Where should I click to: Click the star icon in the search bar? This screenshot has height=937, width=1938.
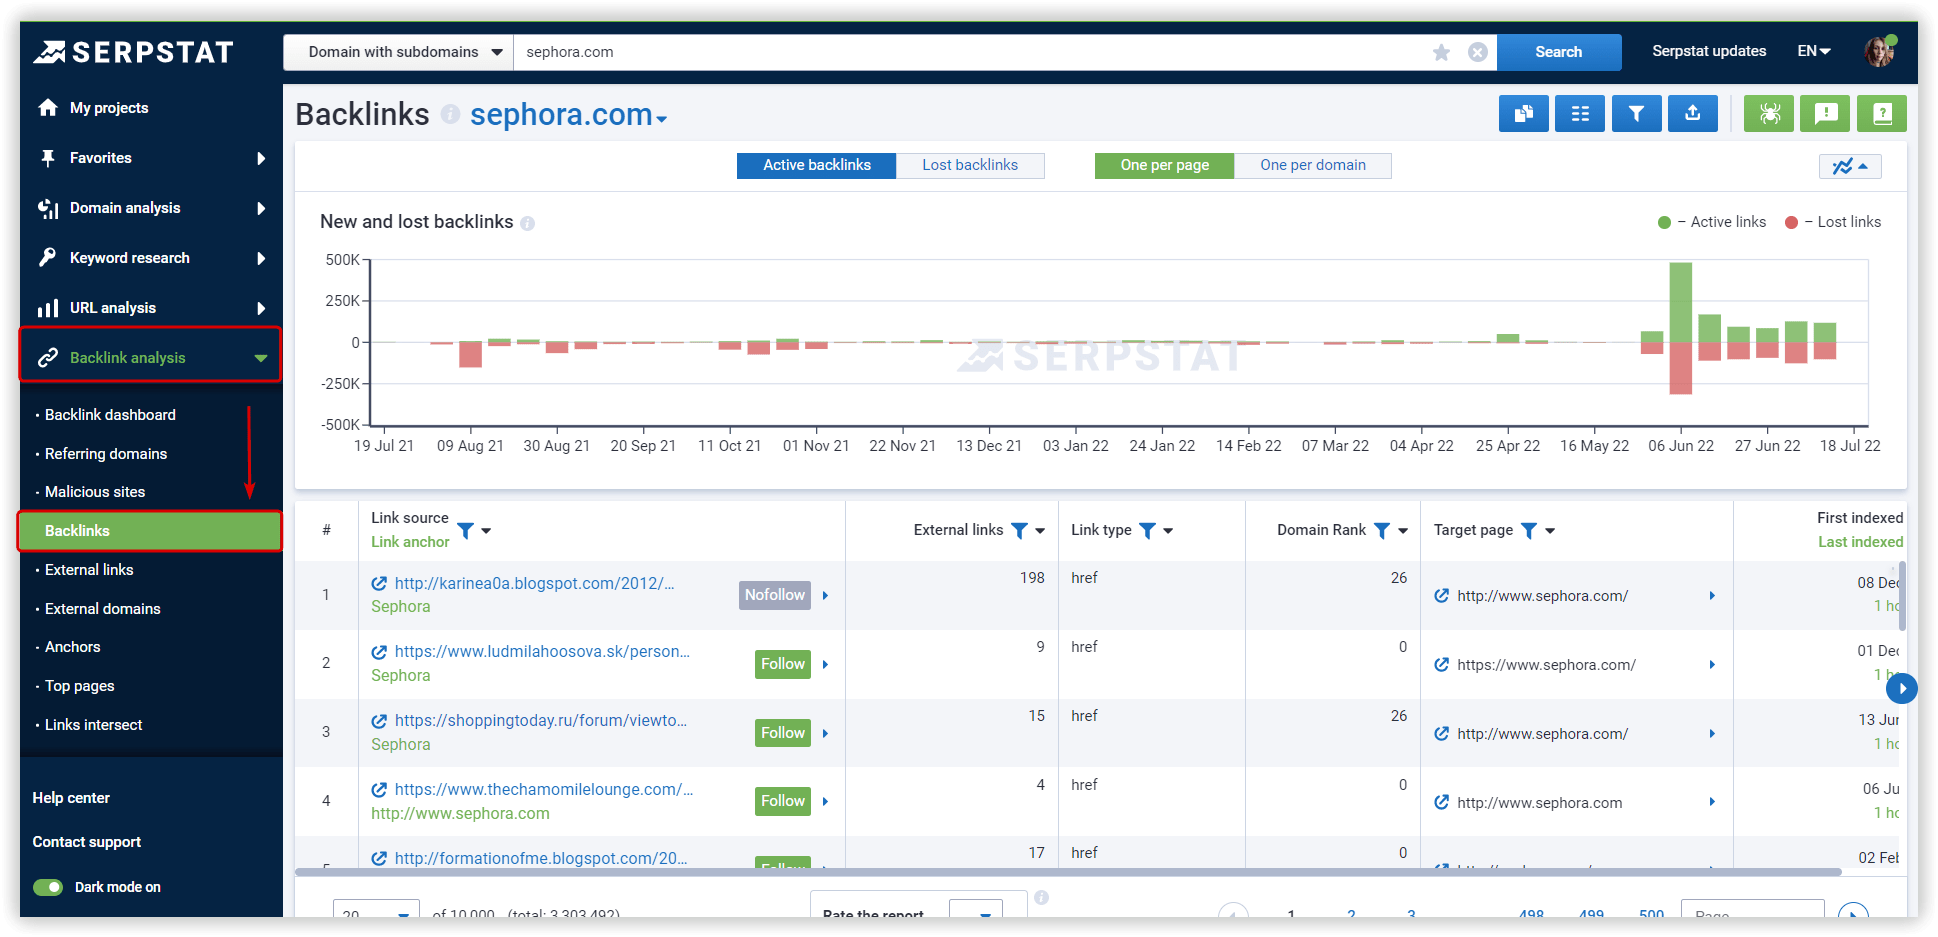[x=1441, y=51]
